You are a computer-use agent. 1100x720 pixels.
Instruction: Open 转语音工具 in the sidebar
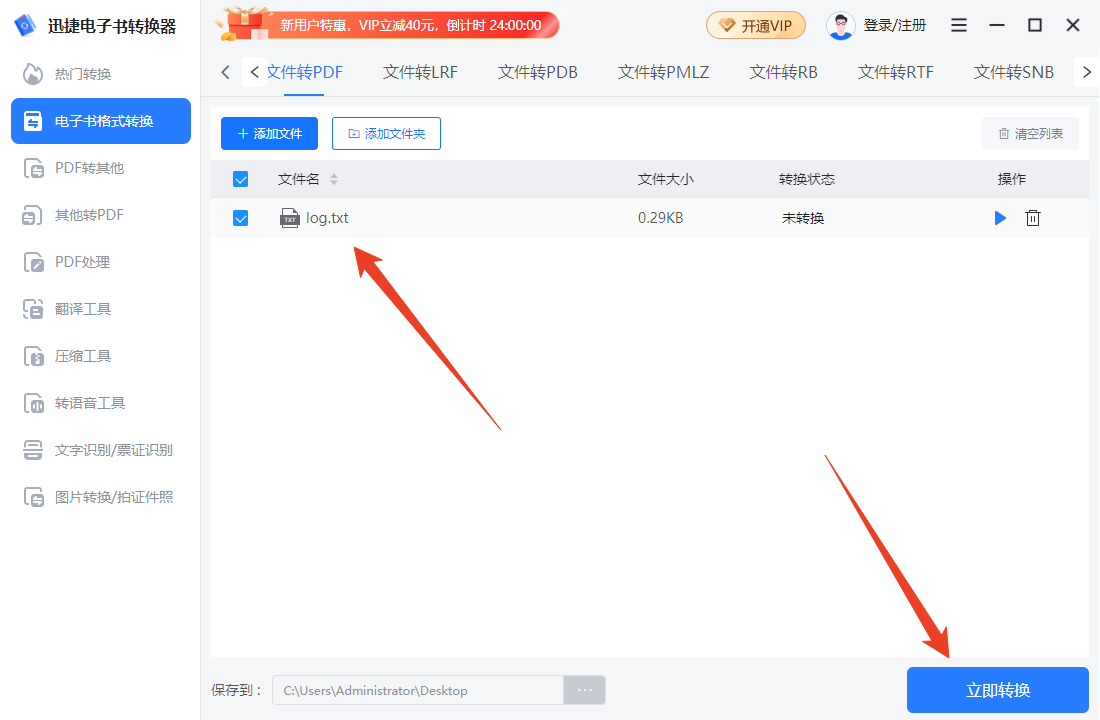(74, 403)
